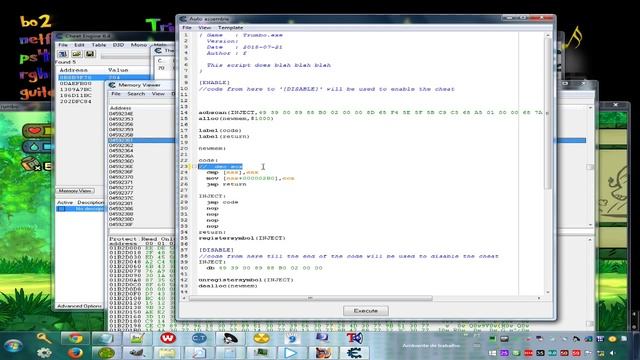The height and width of the screenshot is (360, 640).
Task: Open Edit menu in Cheat Engine main window
Action: click(79, 45)
